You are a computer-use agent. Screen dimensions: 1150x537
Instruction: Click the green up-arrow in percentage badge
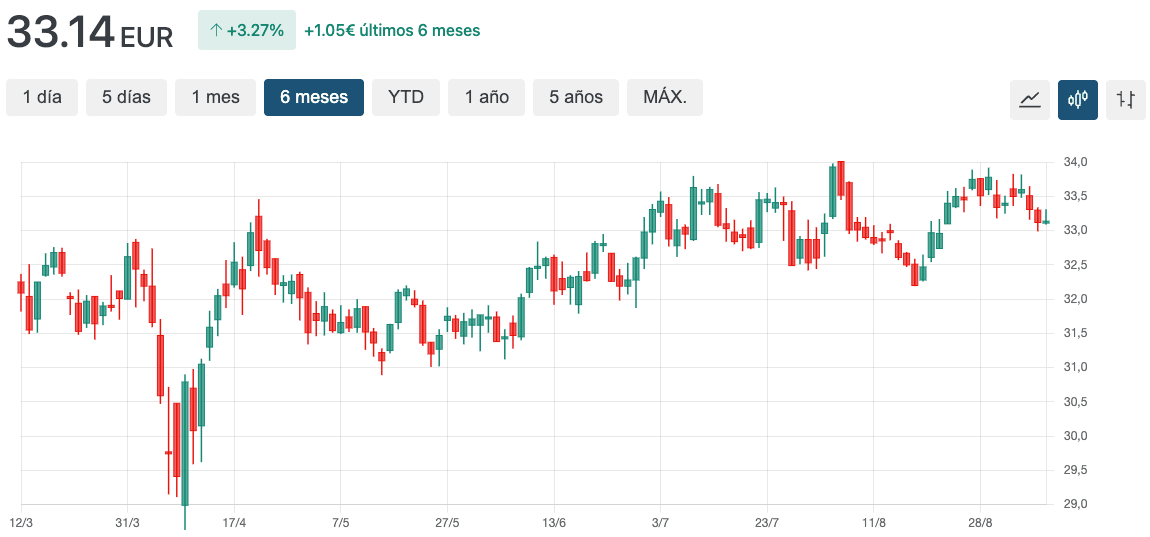215,30
